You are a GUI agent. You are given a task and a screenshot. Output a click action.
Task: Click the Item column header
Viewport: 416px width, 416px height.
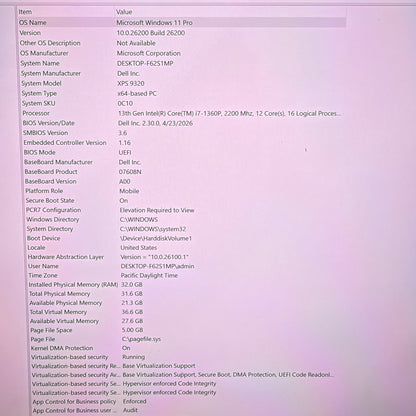pyautogui.click(x=25, y=12)
